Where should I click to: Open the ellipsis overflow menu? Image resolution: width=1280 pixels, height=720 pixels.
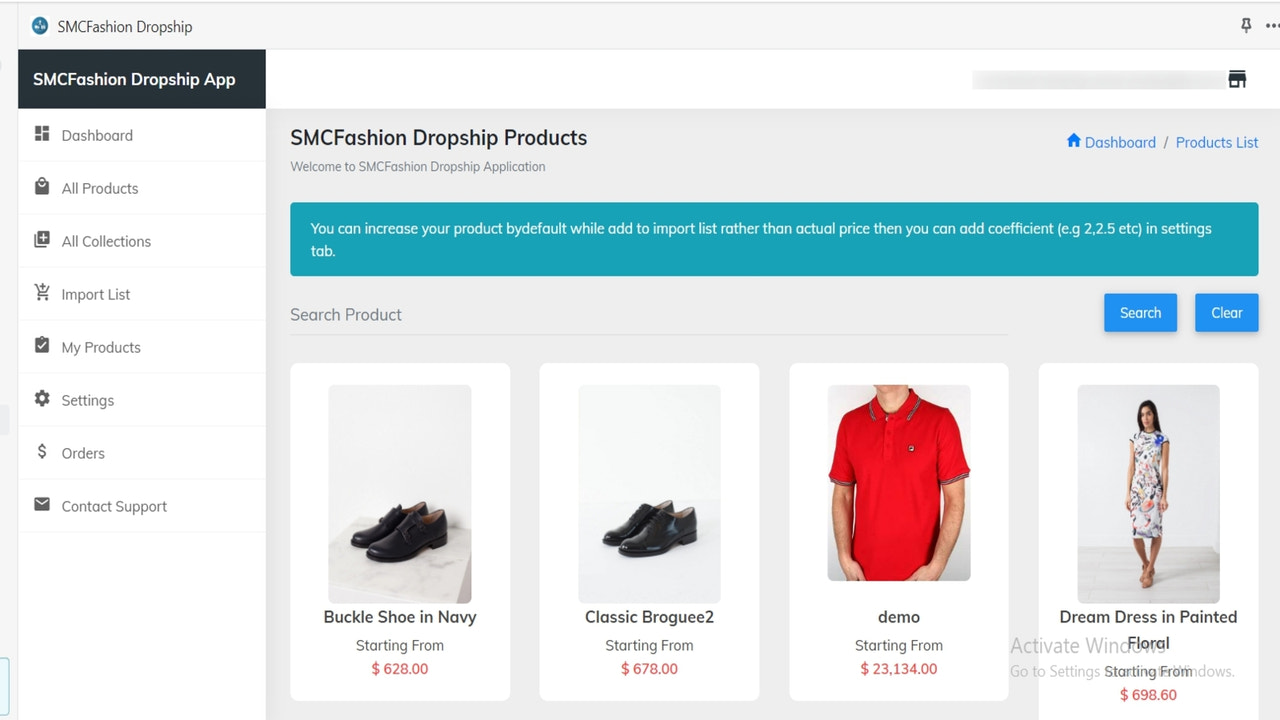click(1274, 25)
